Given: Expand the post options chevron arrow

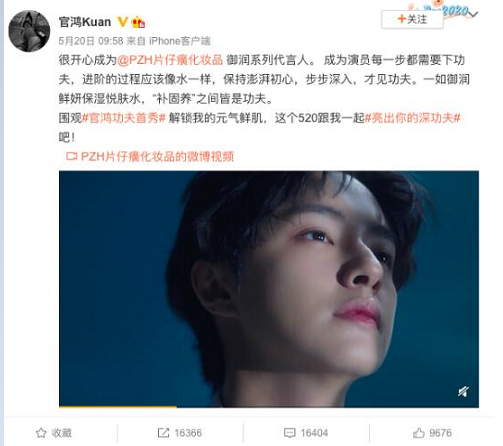Looking at the screenshot, I should [472, 14].
